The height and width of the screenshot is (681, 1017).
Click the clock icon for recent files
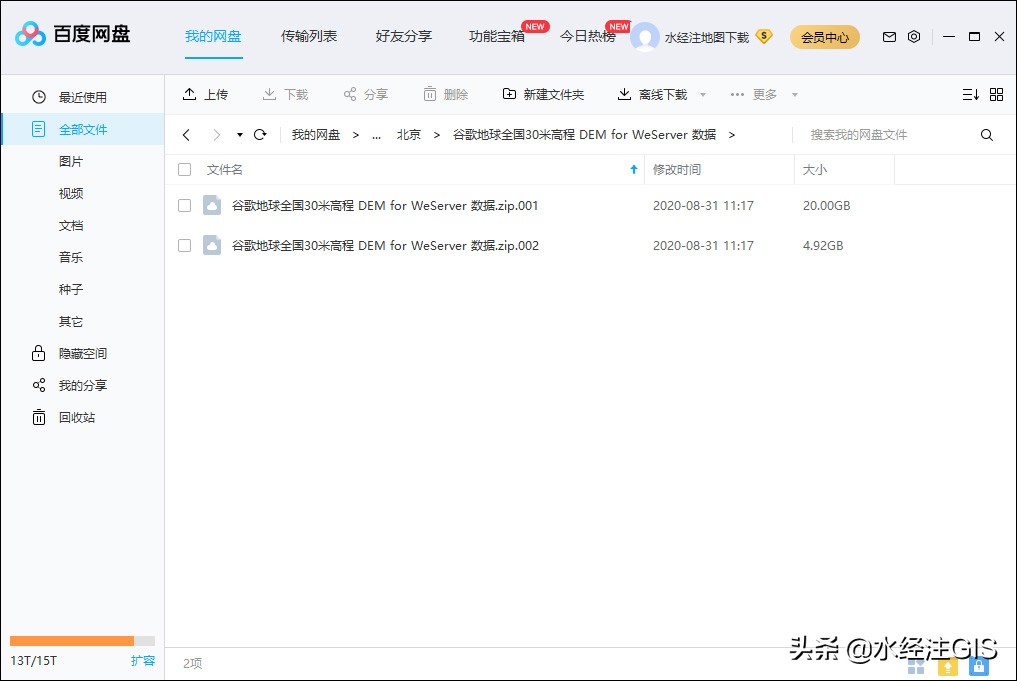tap(39, 97)
